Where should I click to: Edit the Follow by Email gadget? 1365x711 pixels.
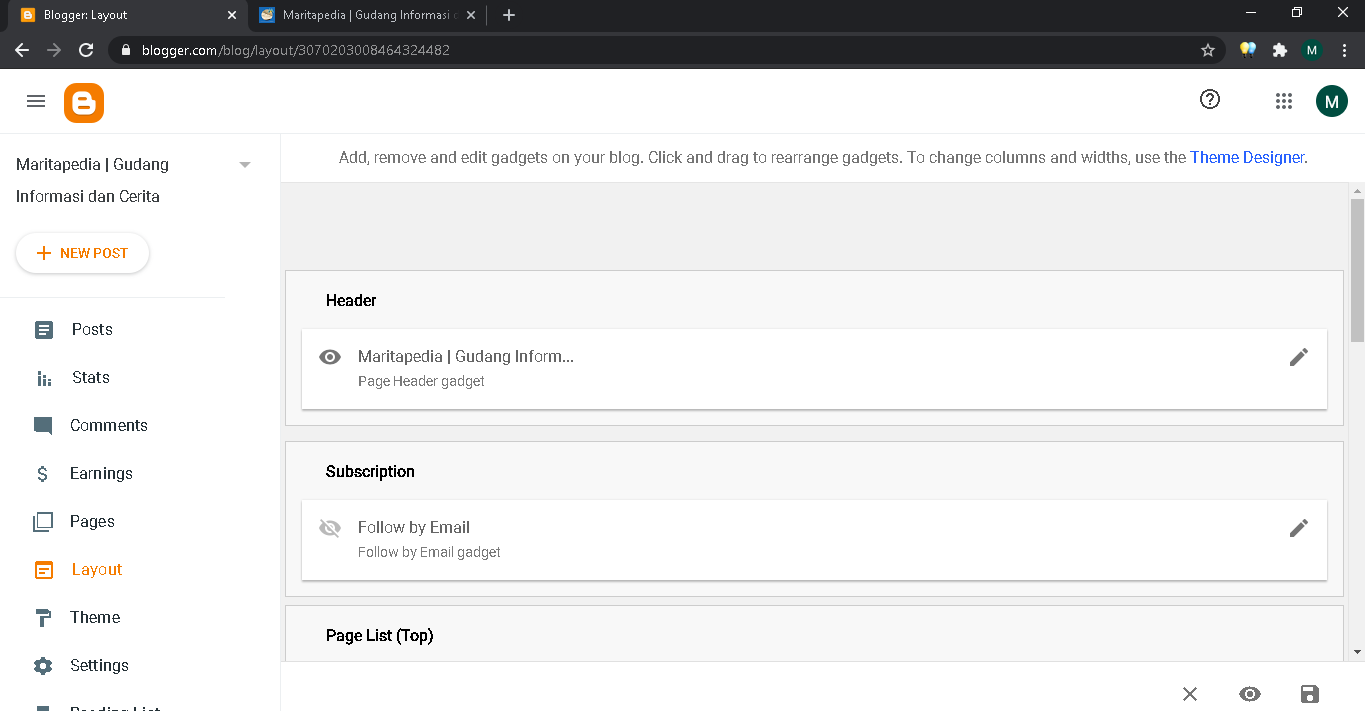pos(1298,528)
